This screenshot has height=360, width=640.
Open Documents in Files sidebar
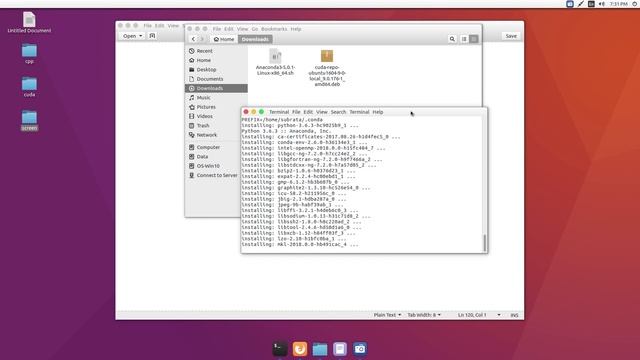(x=216, y=79)
